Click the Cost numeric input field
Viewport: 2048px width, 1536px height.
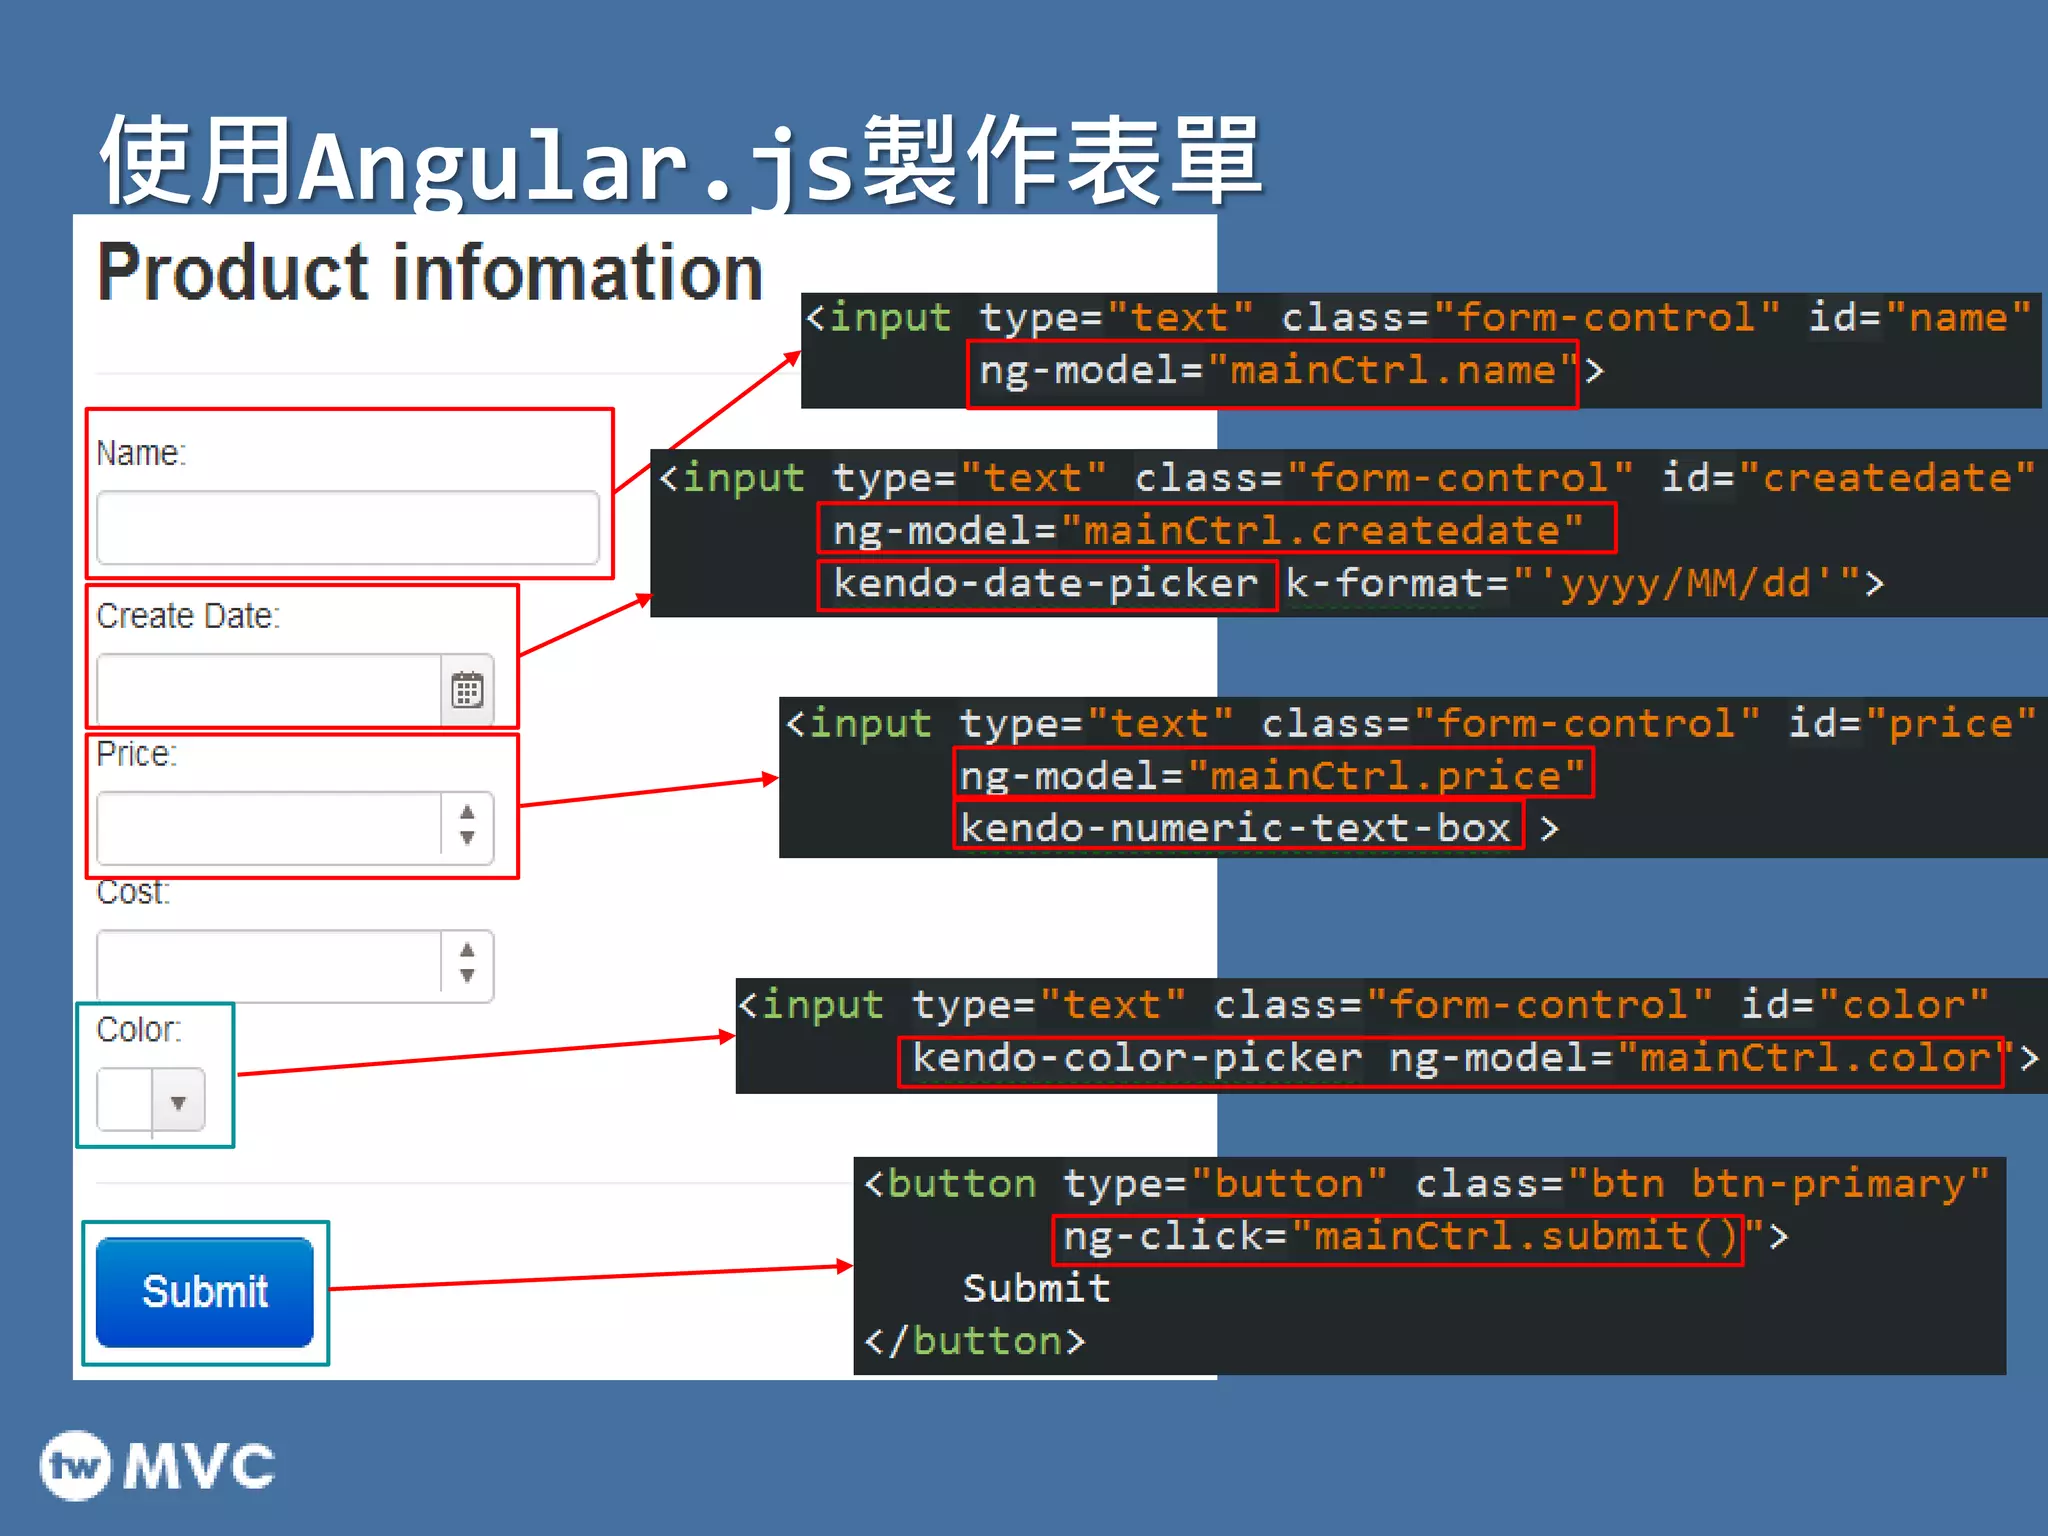(269, 966)
